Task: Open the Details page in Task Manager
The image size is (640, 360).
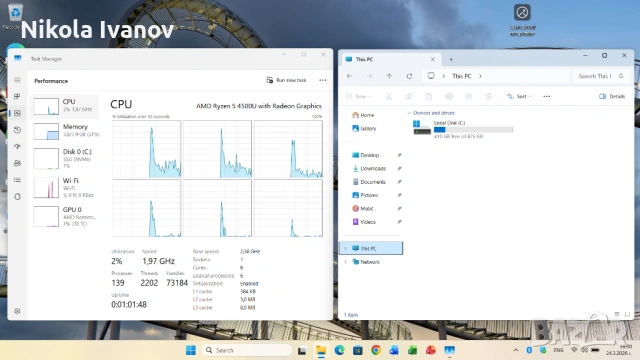Action: [x=17, y=180]
